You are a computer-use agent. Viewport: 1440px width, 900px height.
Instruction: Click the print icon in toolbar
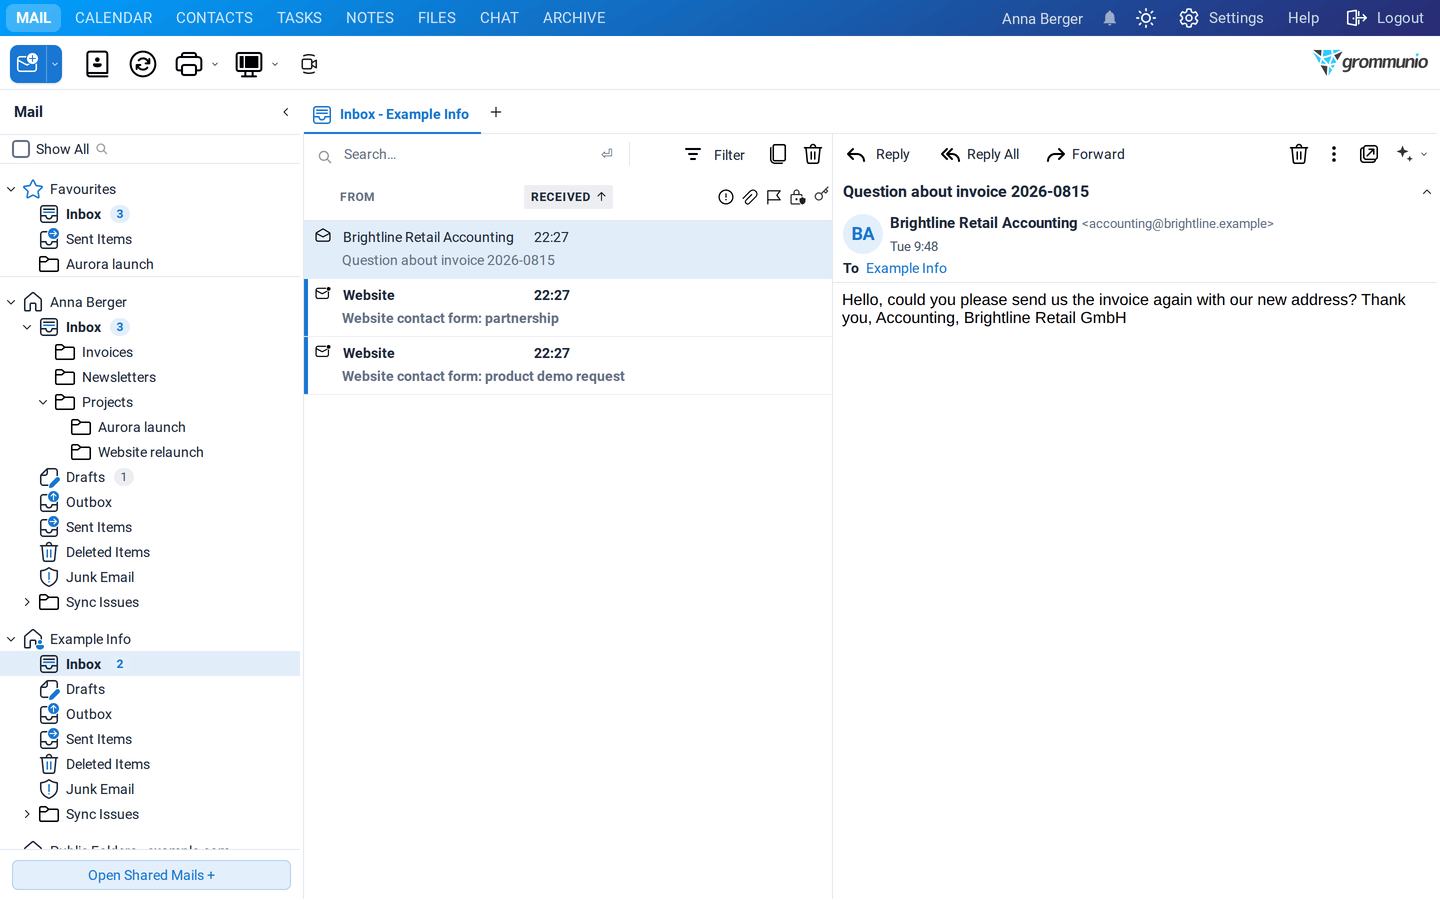click(x=188, y=64)
